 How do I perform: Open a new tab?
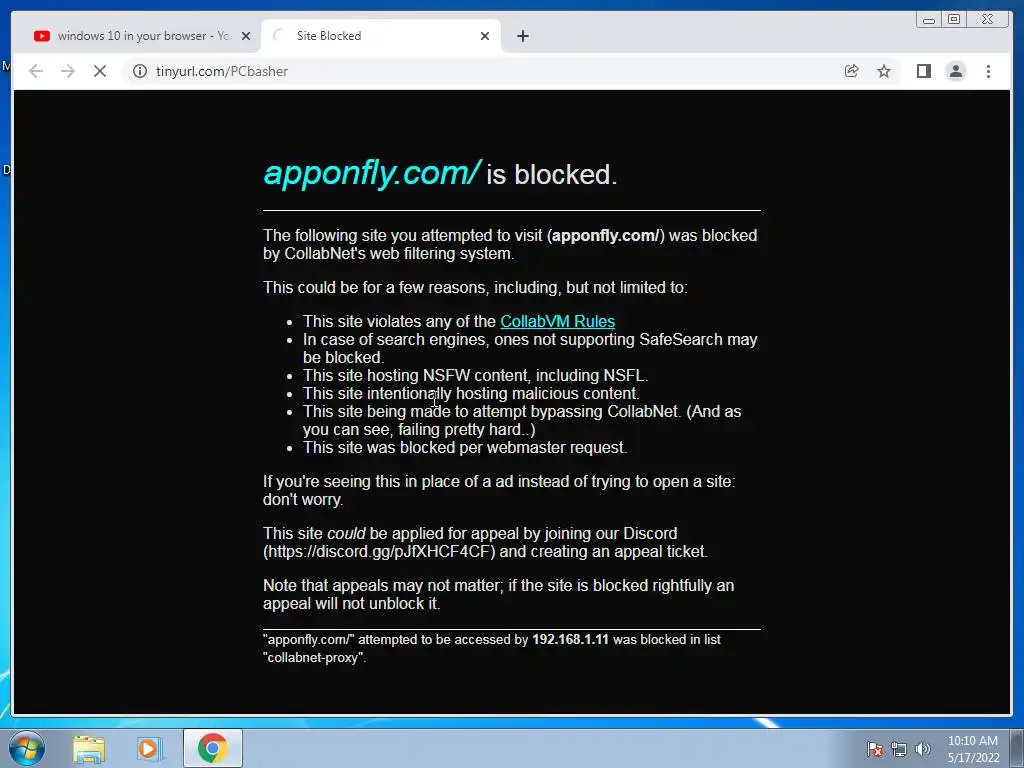coord(522,36)
